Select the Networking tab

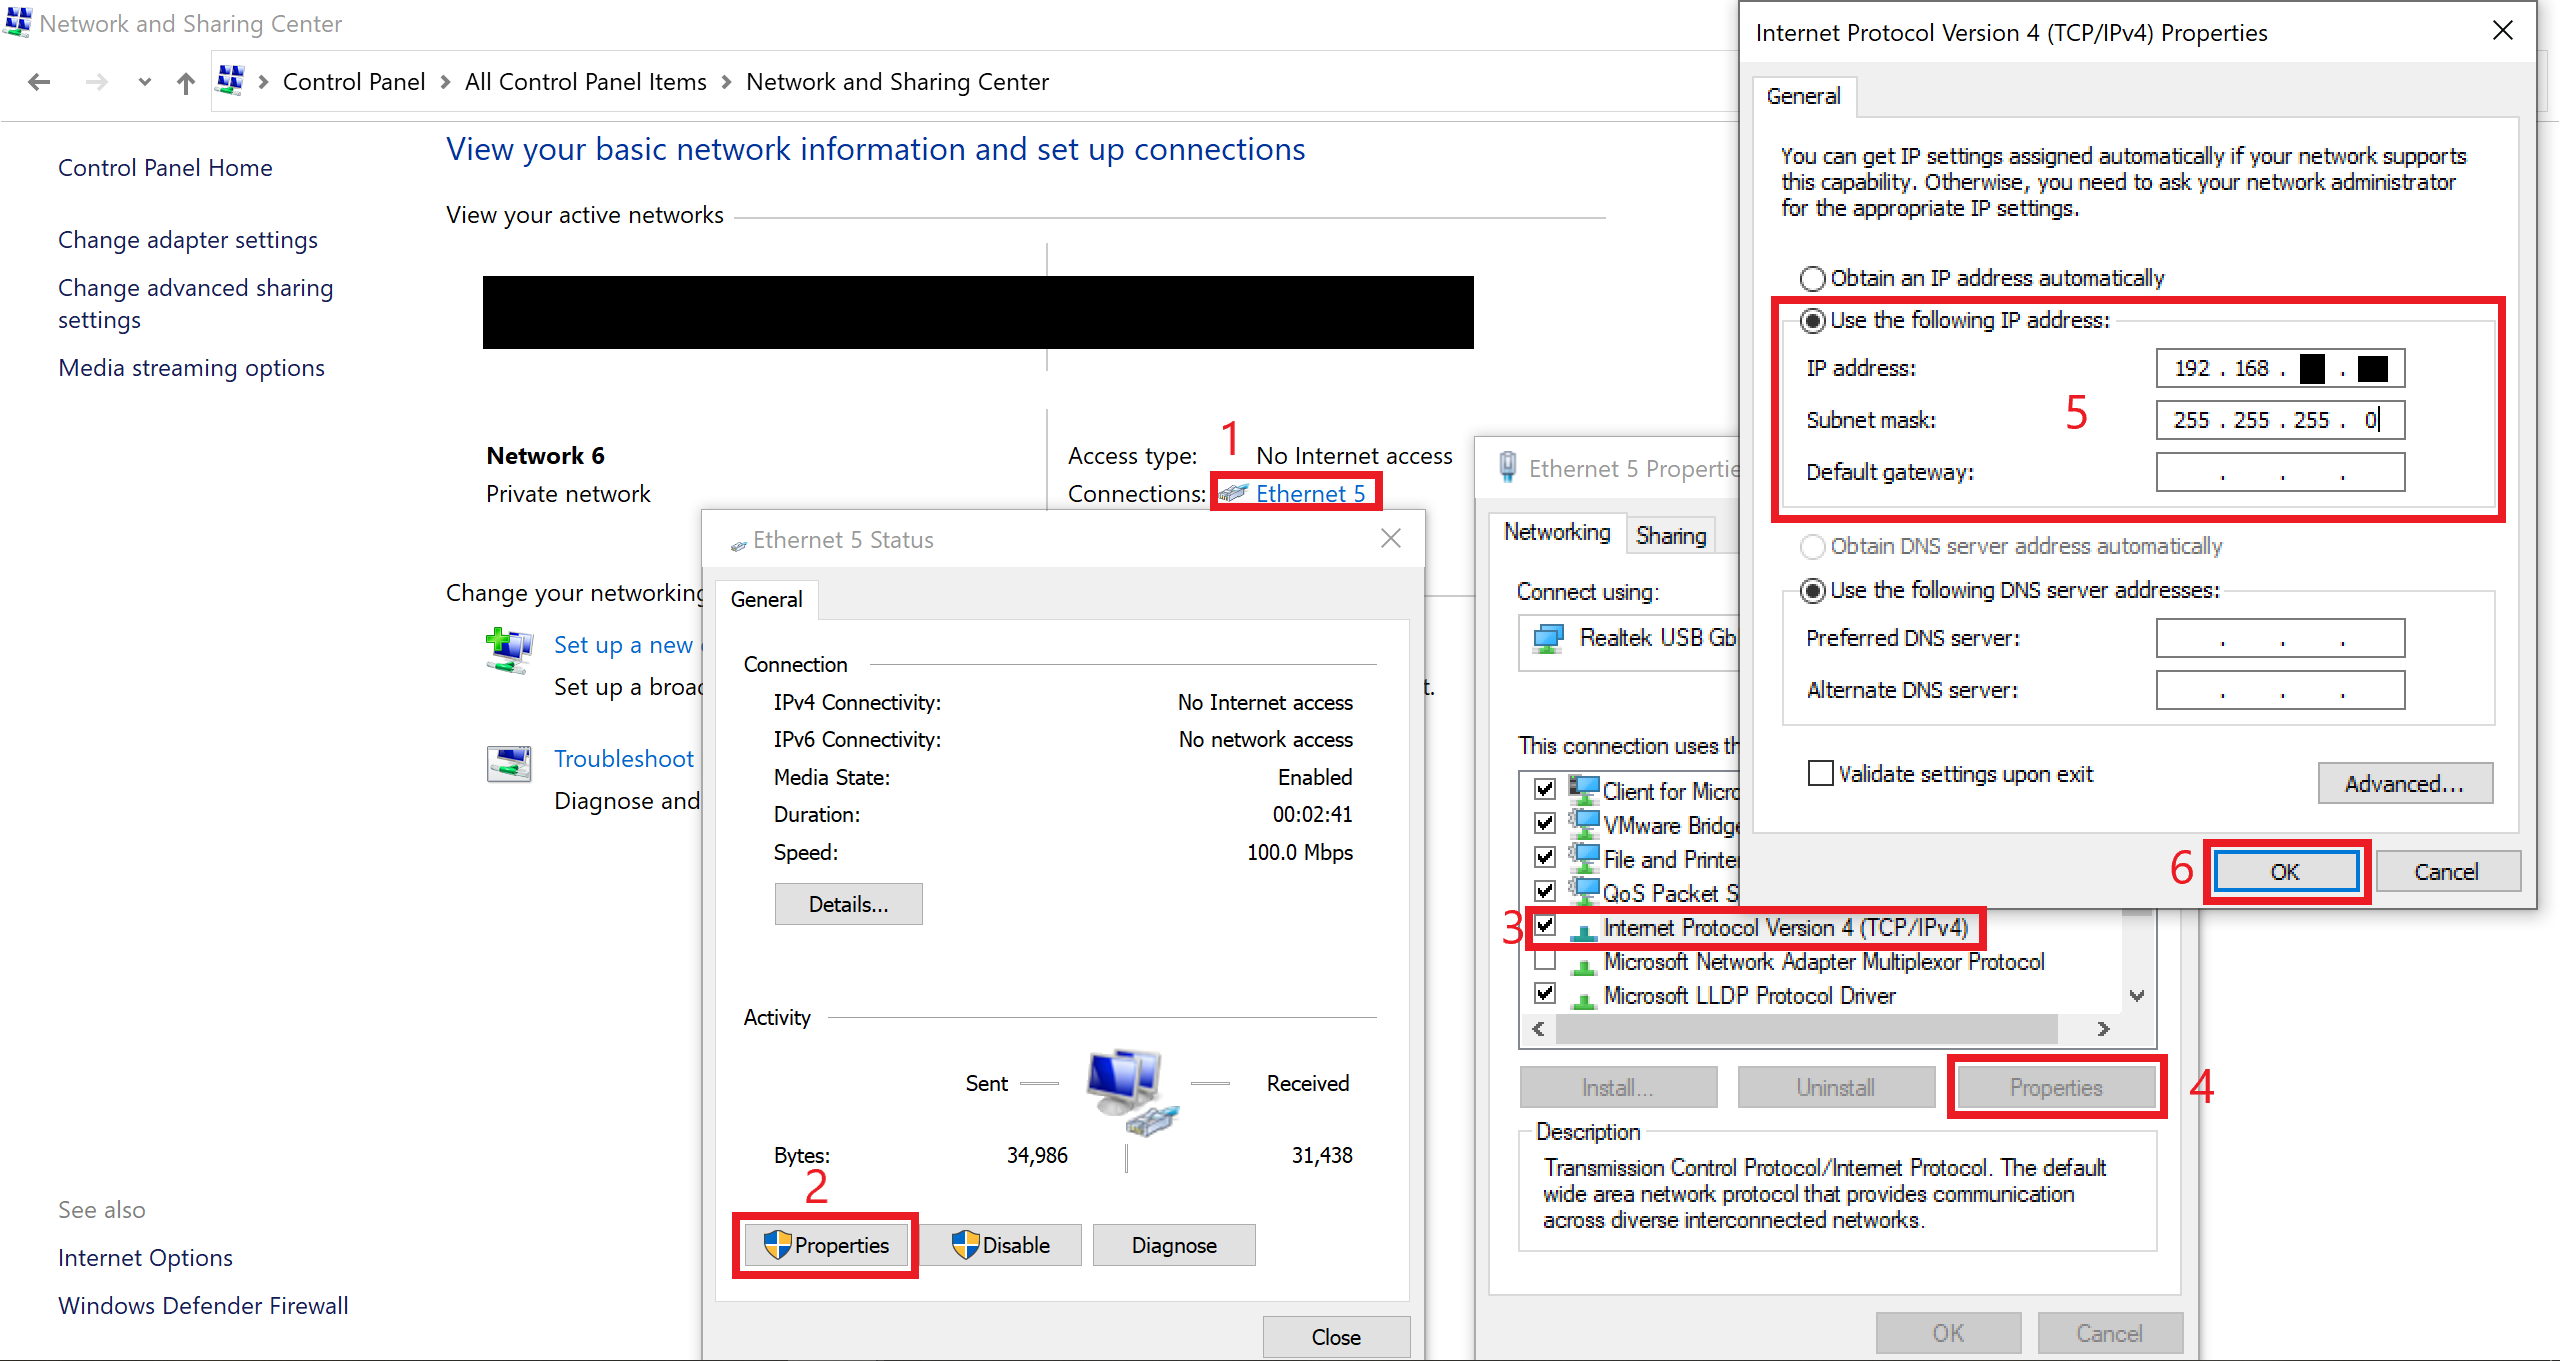(1556, 532)
